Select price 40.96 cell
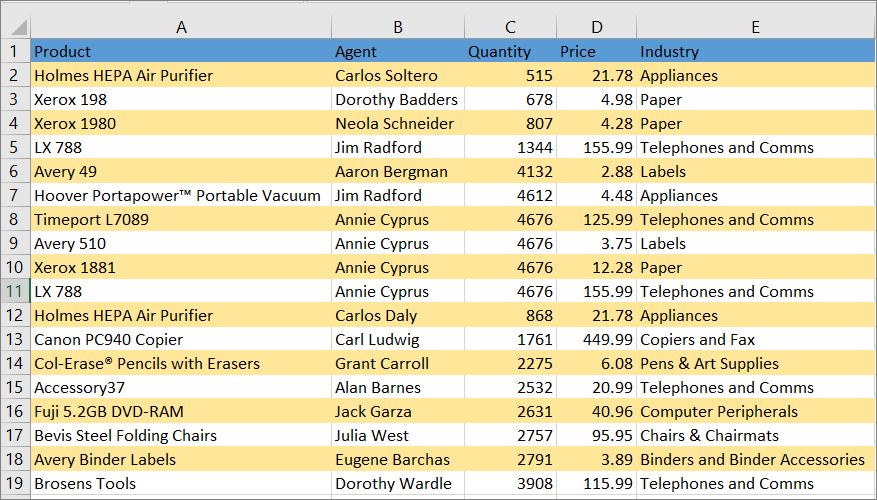Screen dimensions: 877x500 596,412
